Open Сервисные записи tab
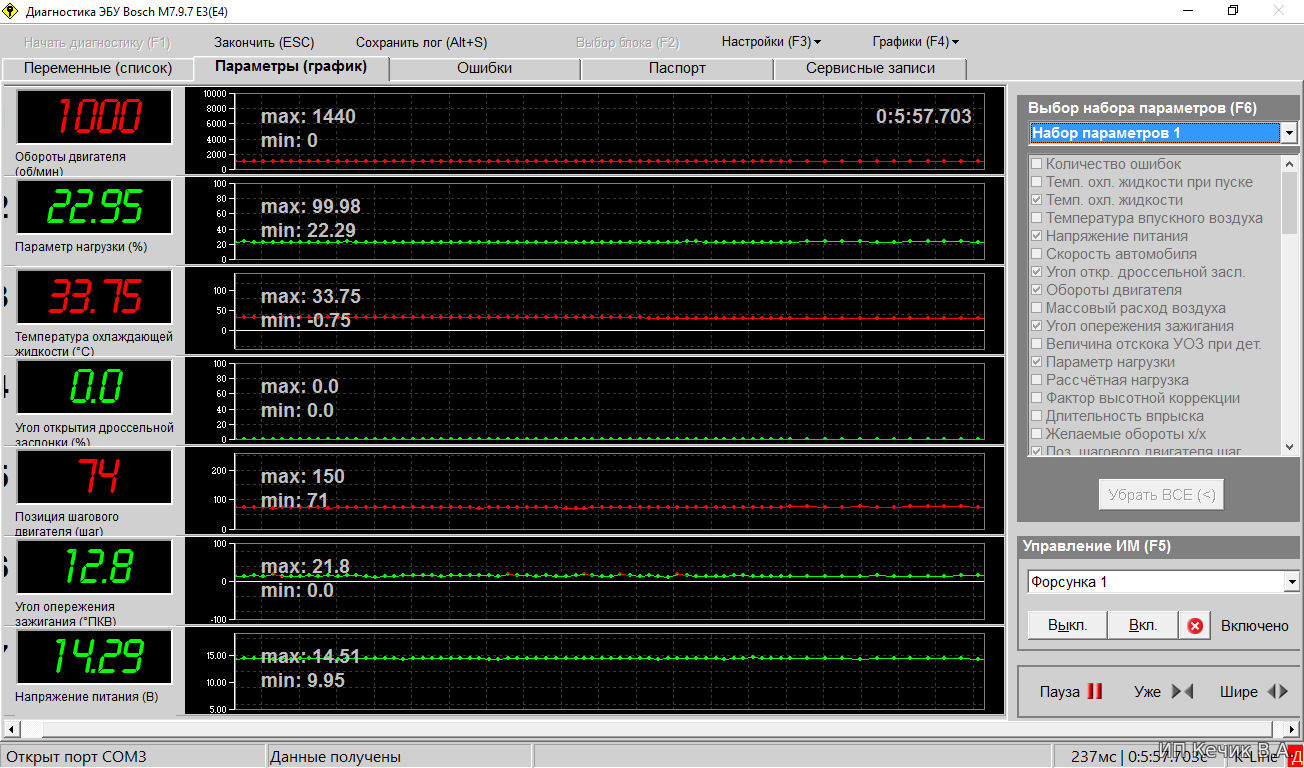 (871, 69)
